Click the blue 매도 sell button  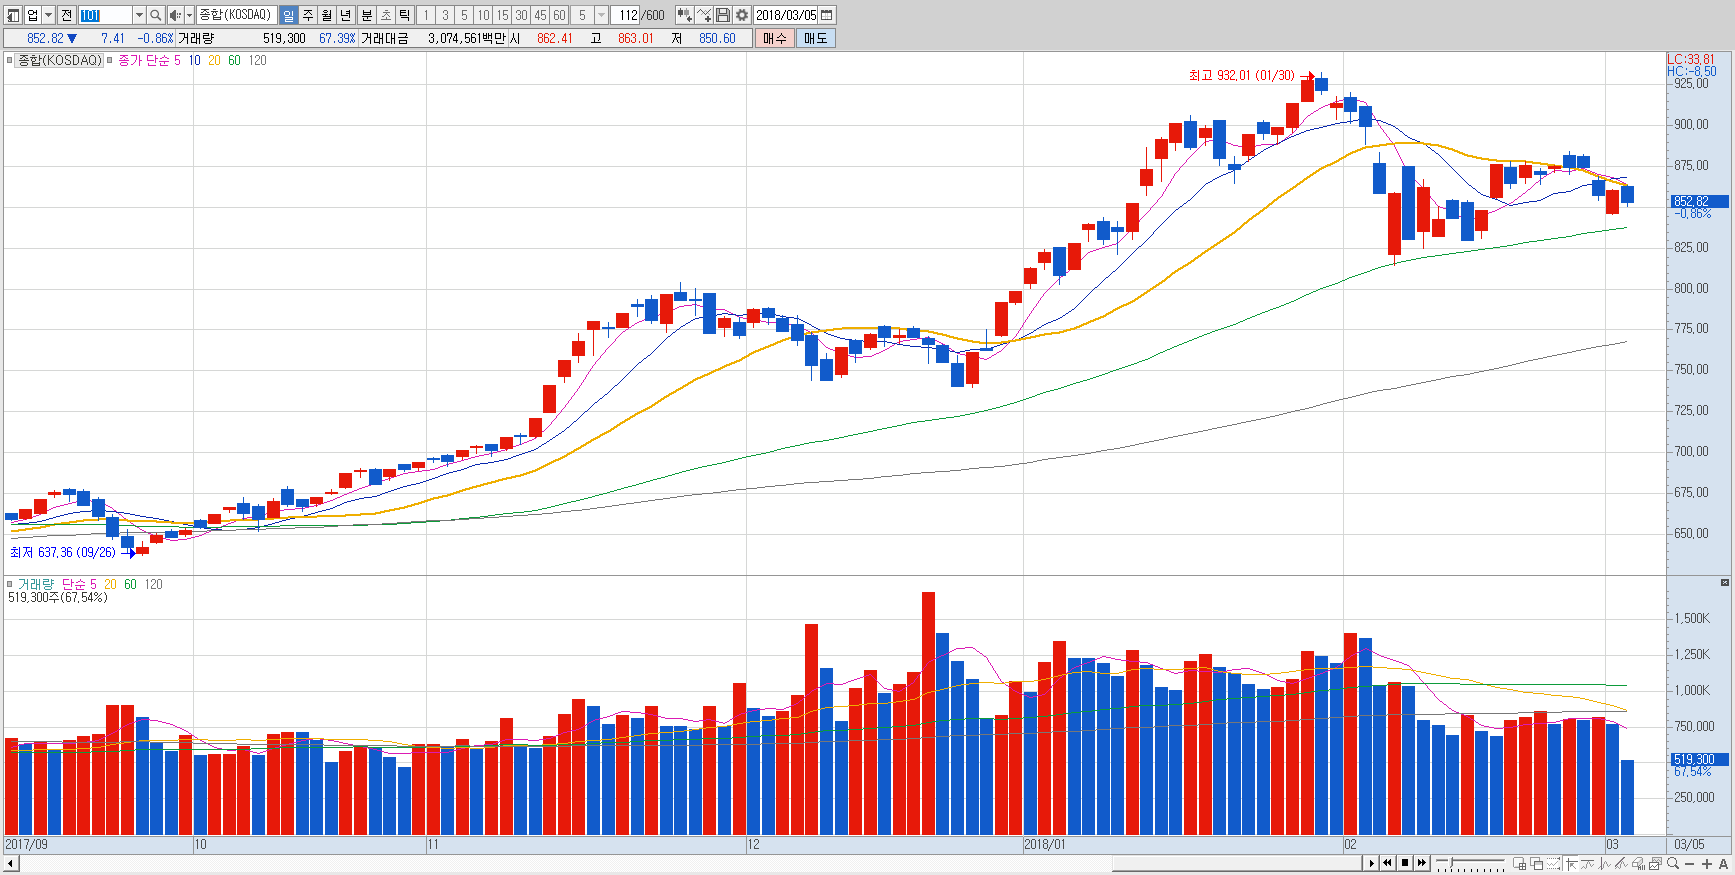(x=816, y=38)
